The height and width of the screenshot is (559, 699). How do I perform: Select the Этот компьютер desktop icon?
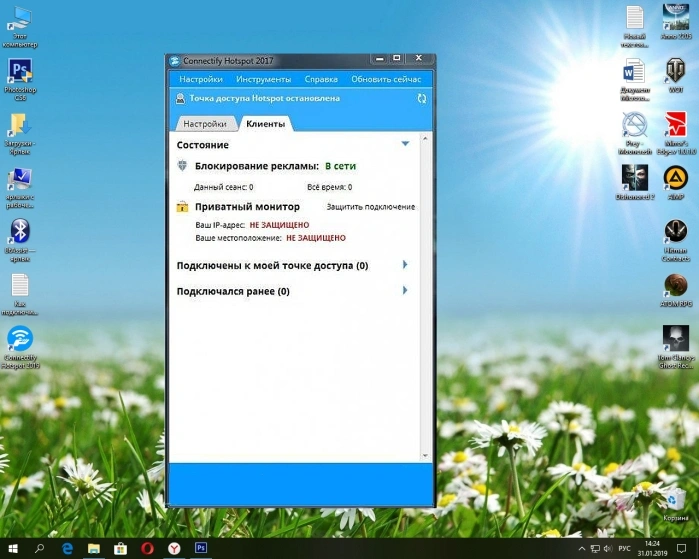[x=20, y=27]
